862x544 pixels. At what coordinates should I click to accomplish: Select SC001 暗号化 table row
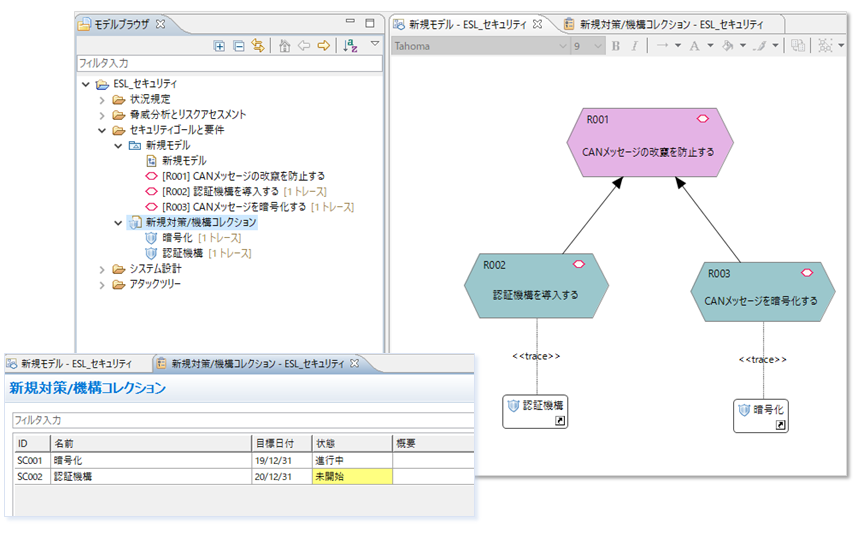coord(244,460)
